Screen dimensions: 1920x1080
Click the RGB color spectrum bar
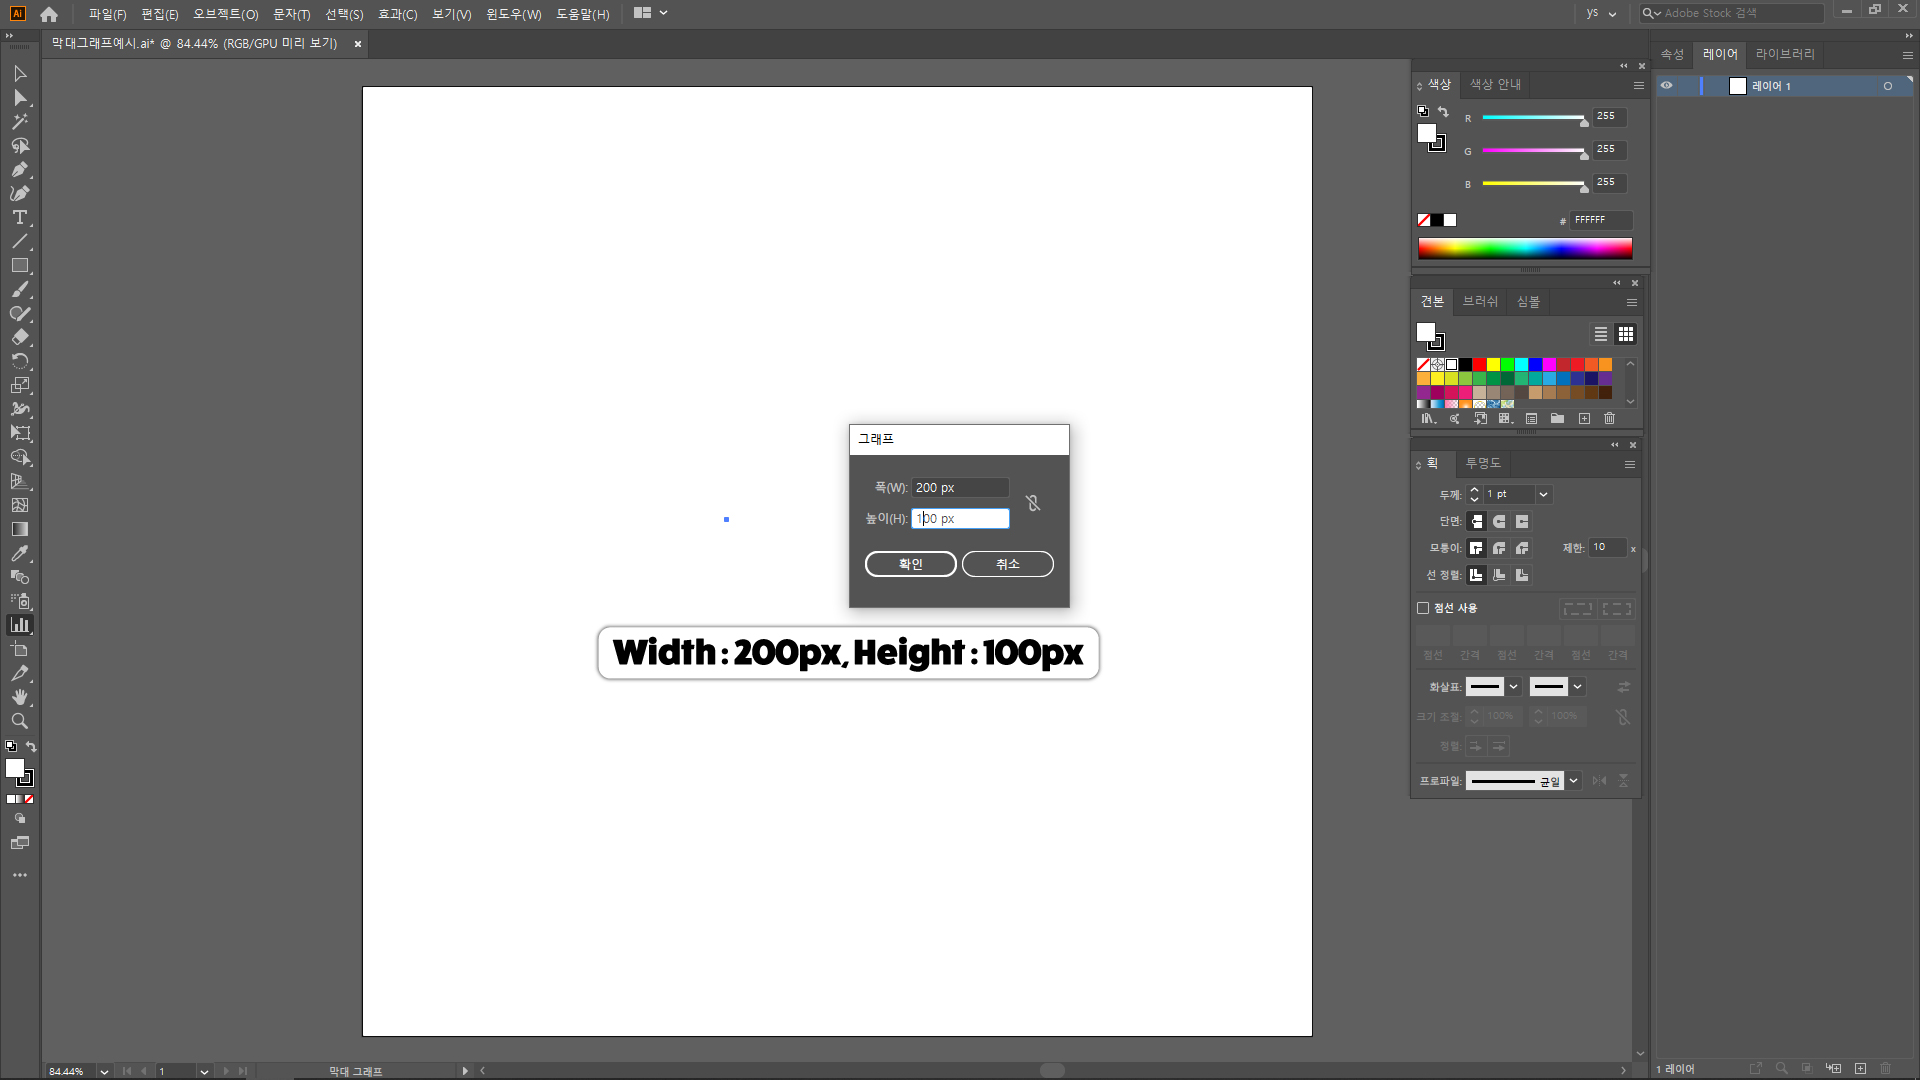pyautogui.click(x=1524, y=249)
